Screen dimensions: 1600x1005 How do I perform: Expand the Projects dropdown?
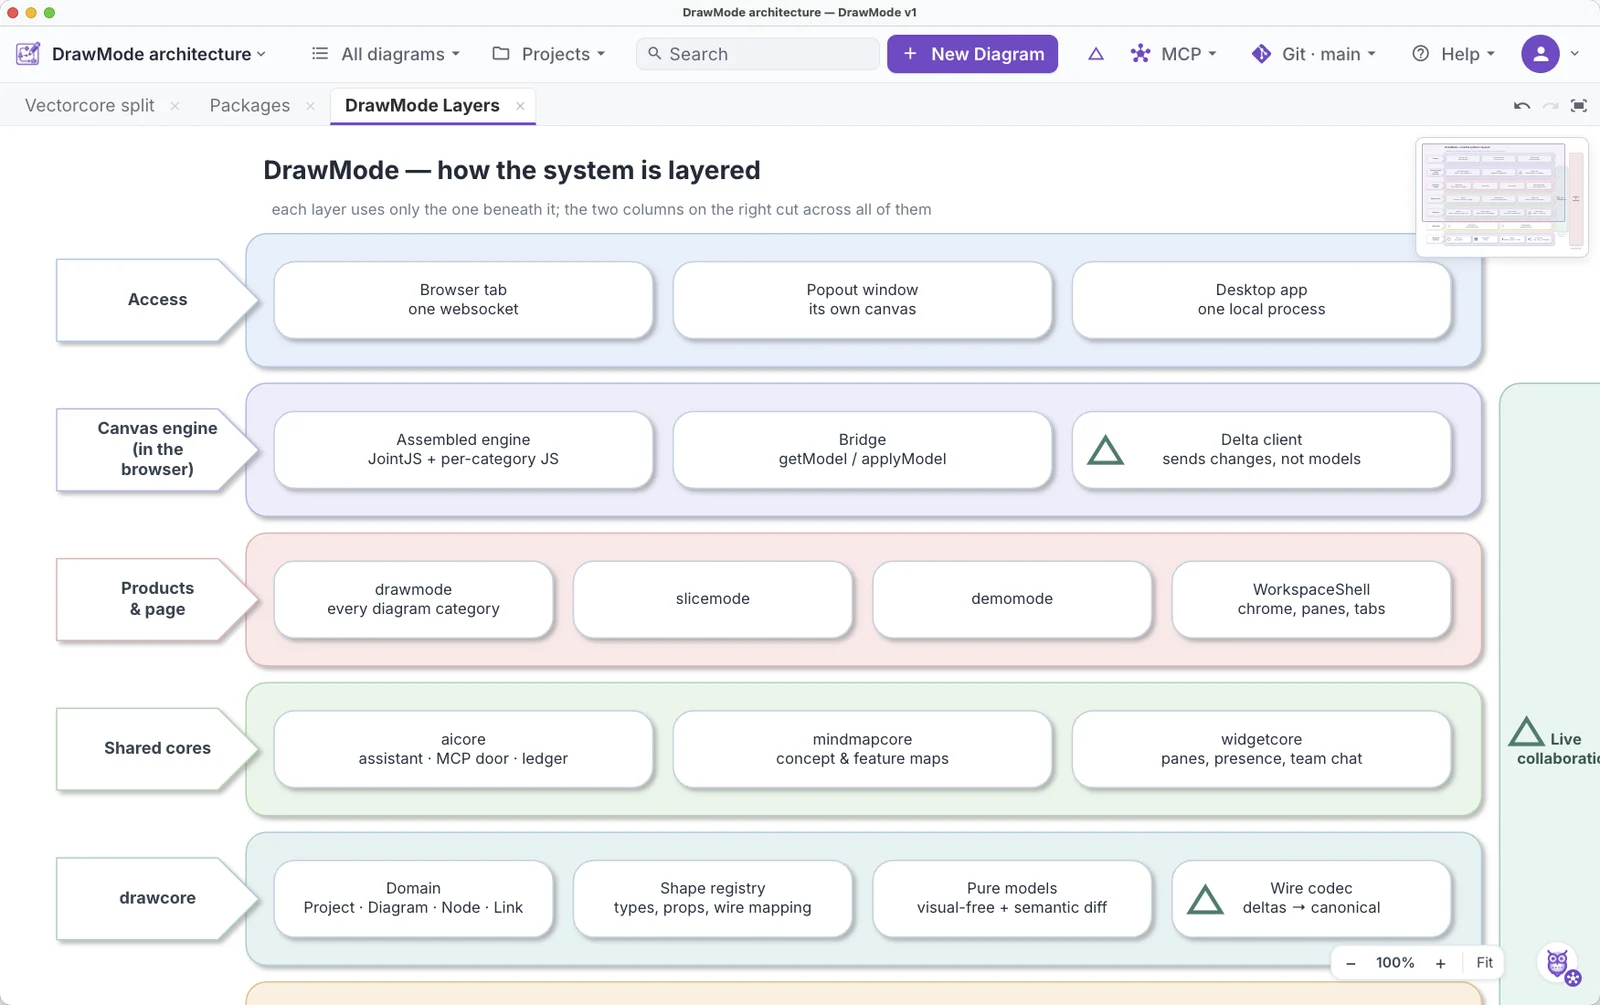(549, 54)
